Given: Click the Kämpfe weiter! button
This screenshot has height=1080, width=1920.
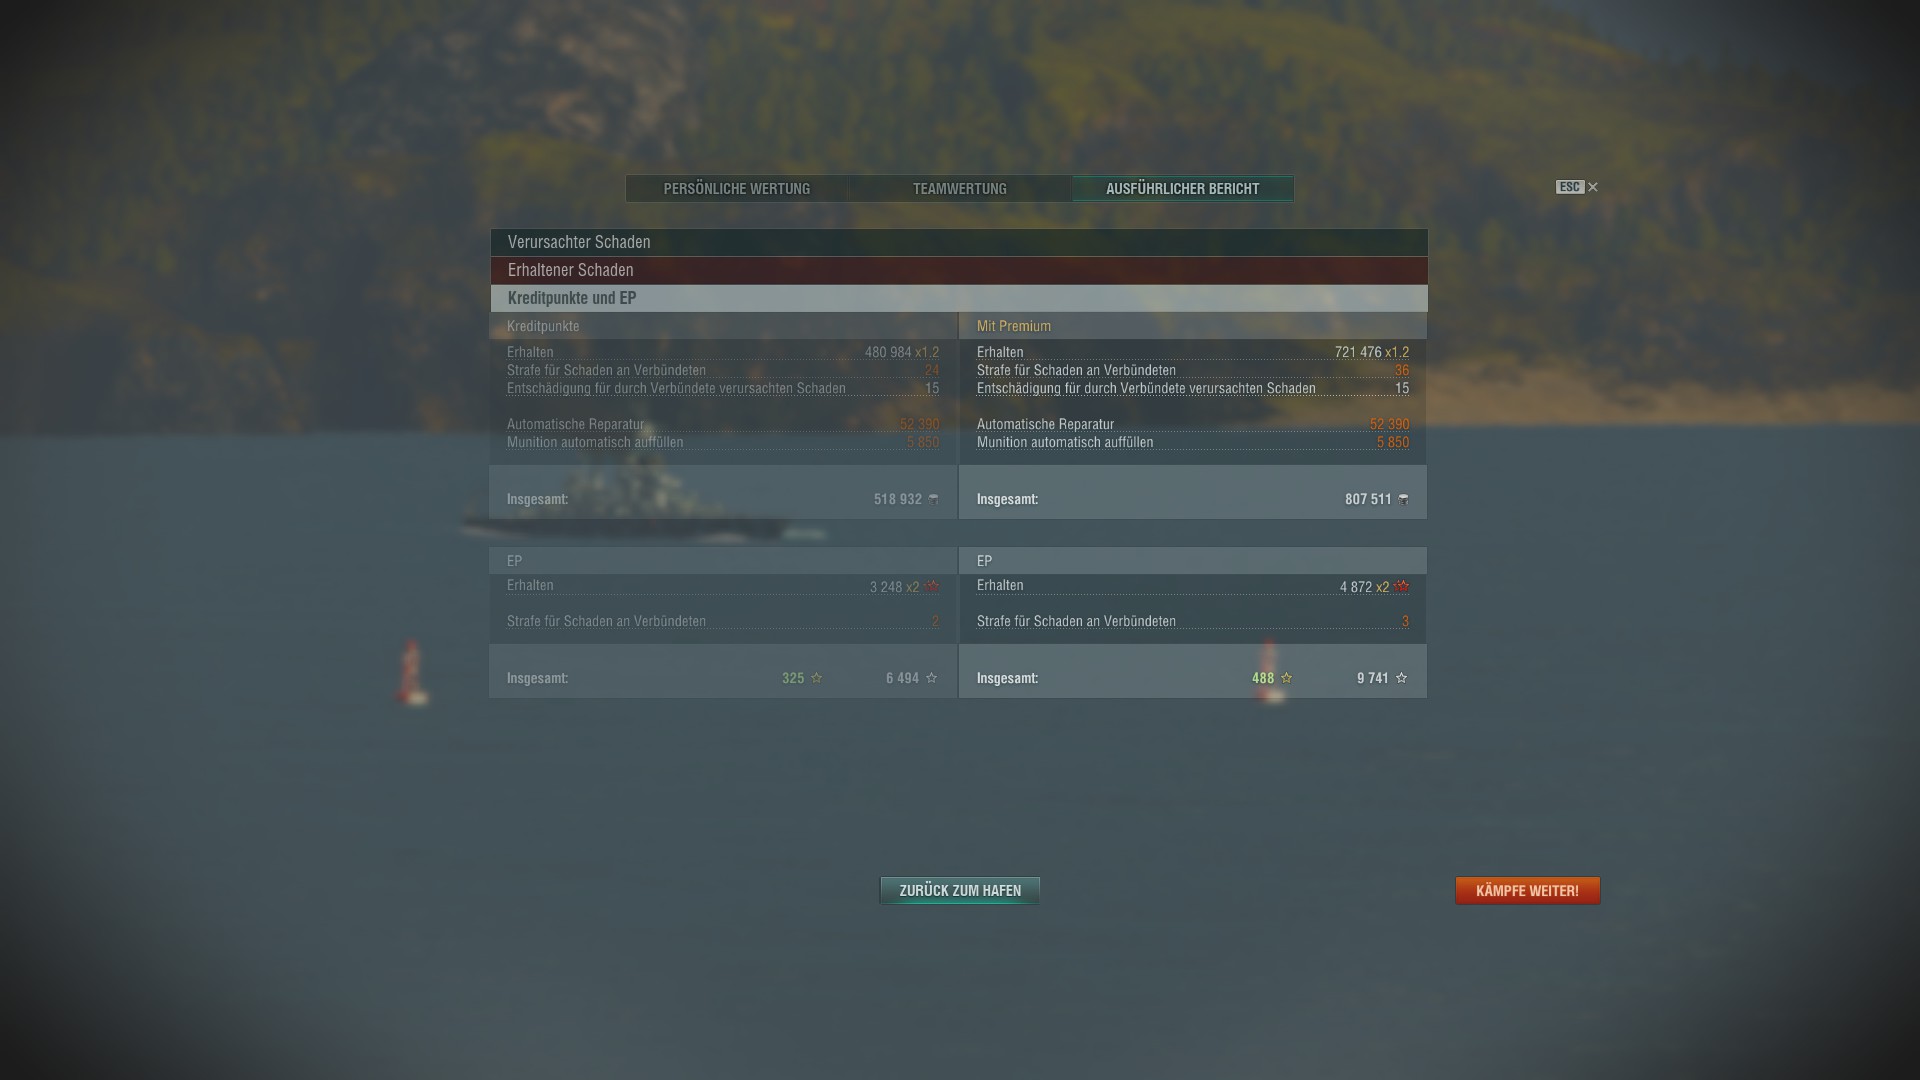Looking at the screenshot, I should tap(1527, 891).
